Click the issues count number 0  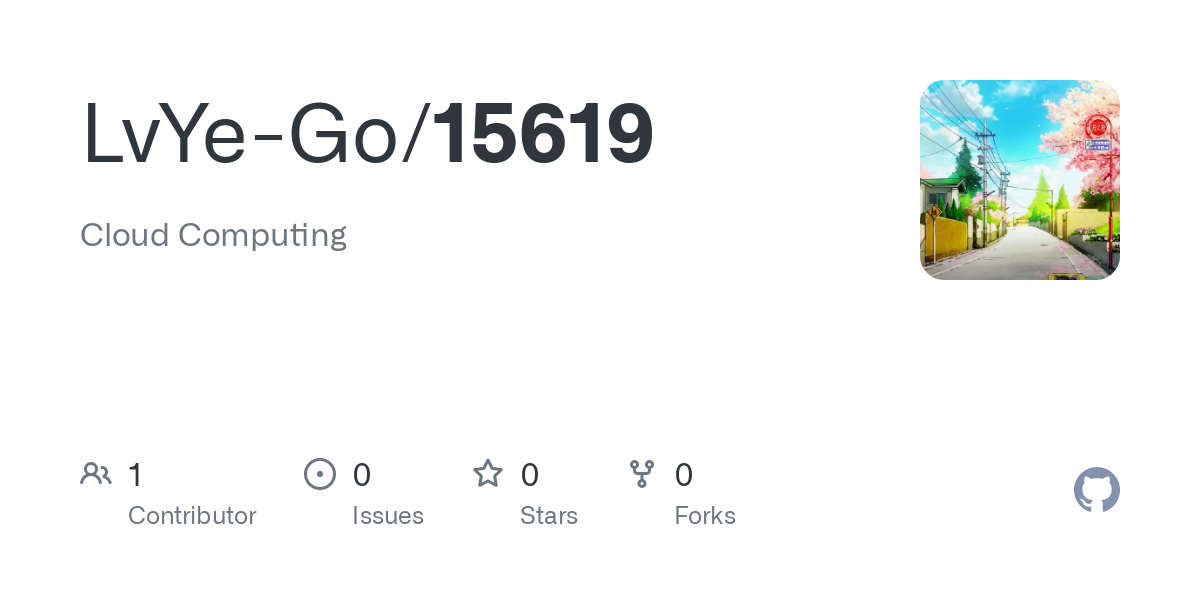362,474
